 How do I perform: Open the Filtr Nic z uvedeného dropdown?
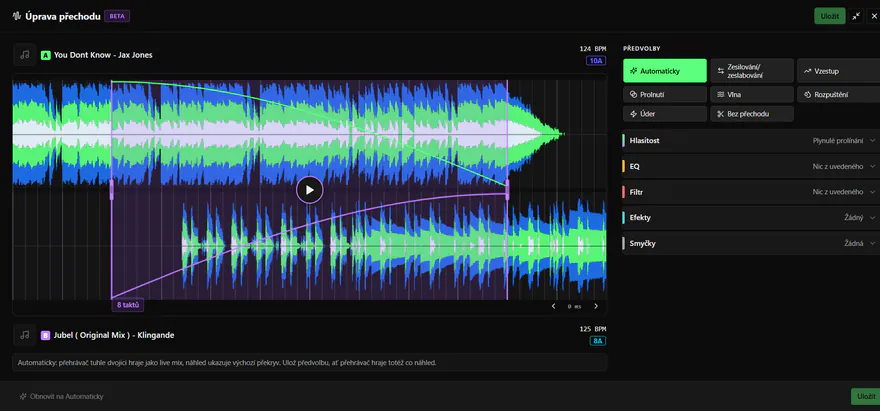click(844, 192)
